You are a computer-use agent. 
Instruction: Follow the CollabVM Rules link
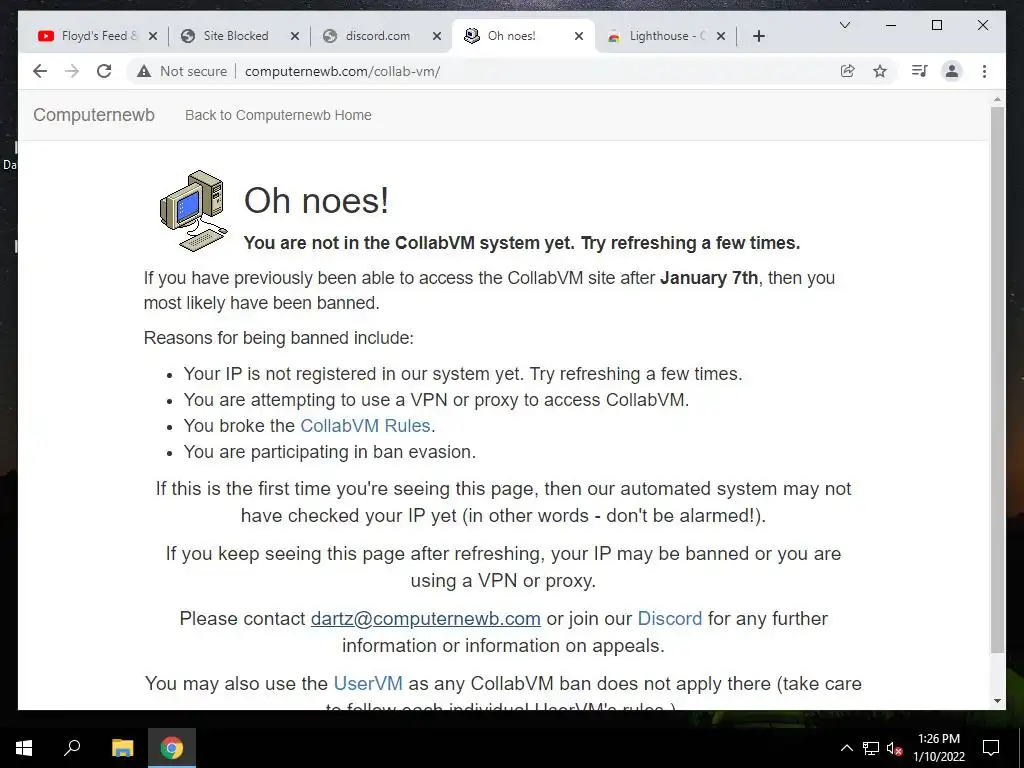tap(365, 426)
